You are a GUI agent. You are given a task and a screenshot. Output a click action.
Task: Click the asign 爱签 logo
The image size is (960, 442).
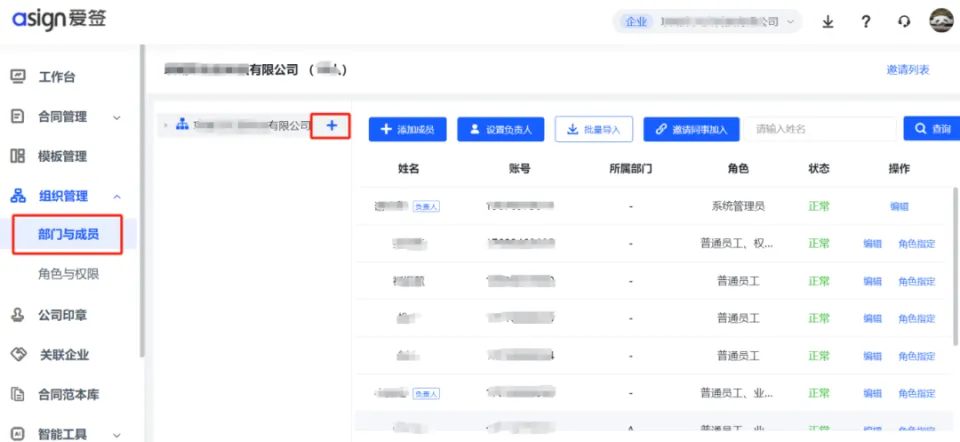pyautogui.click(x=58, y=19)
